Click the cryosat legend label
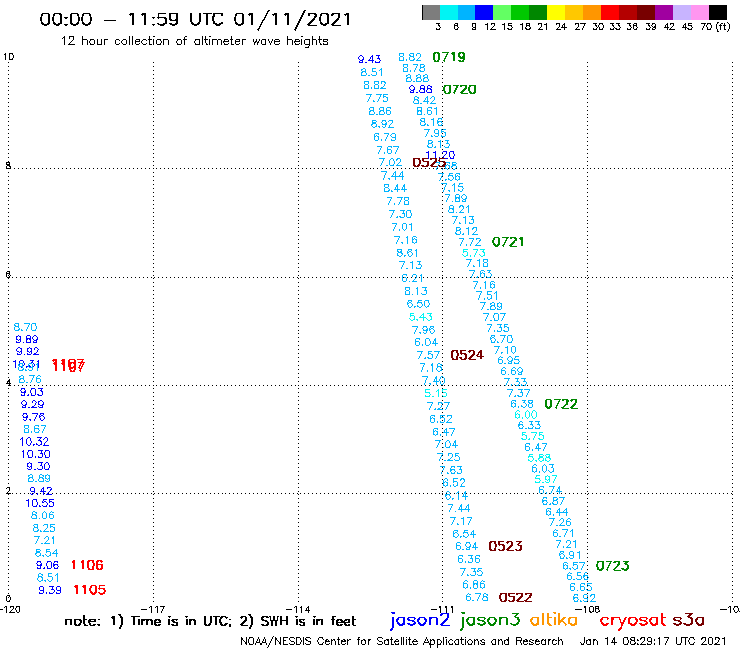Viewport: 740px width, 650px height. 633,621
